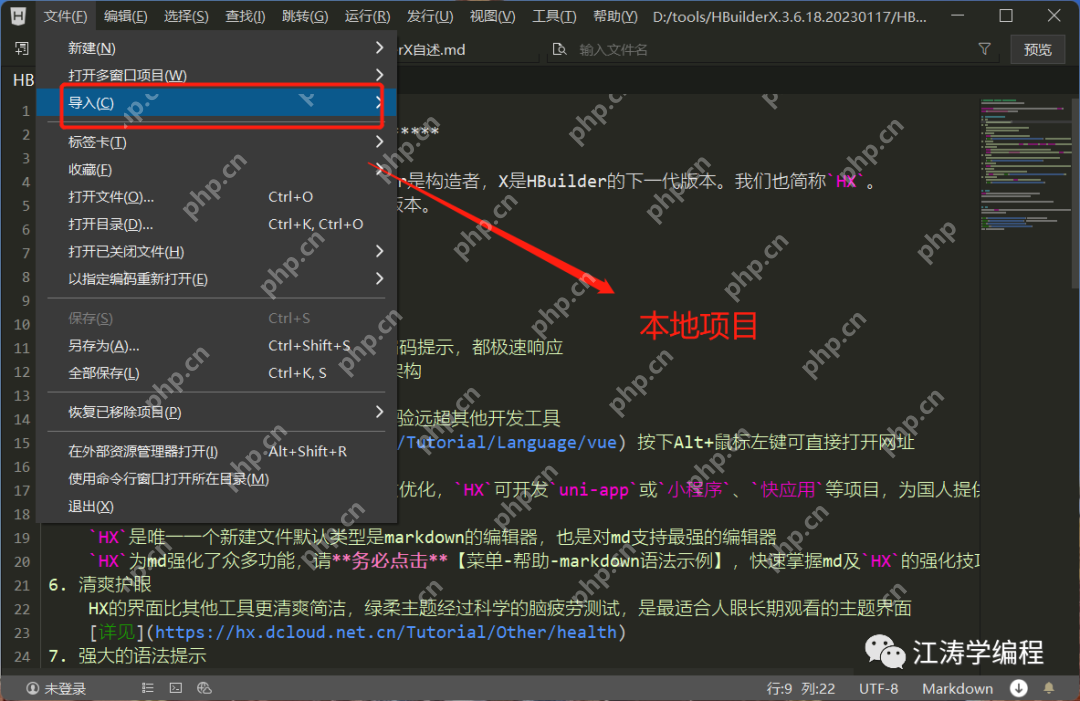Open the terminal icon in status bar
Viewport: 1080px width, 701px height.
[x=176, y=688]
